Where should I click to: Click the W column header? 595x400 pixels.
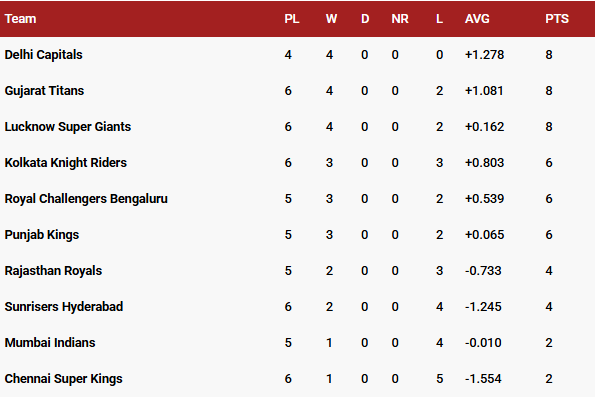[331, 19]
